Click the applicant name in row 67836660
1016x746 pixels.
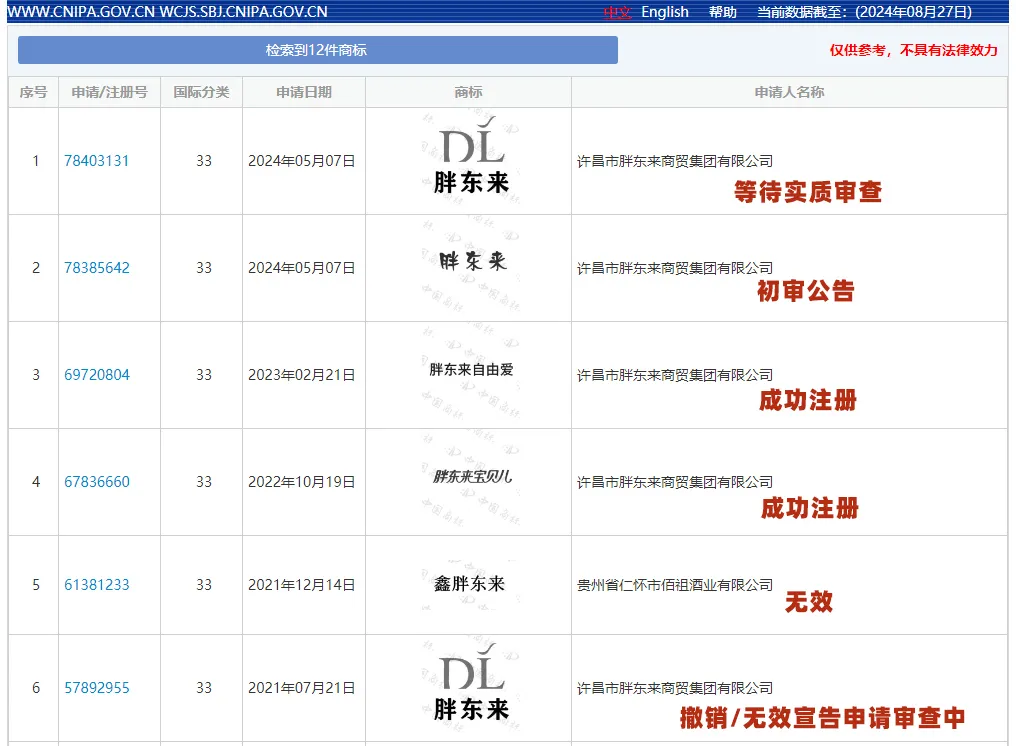(675, 482)
